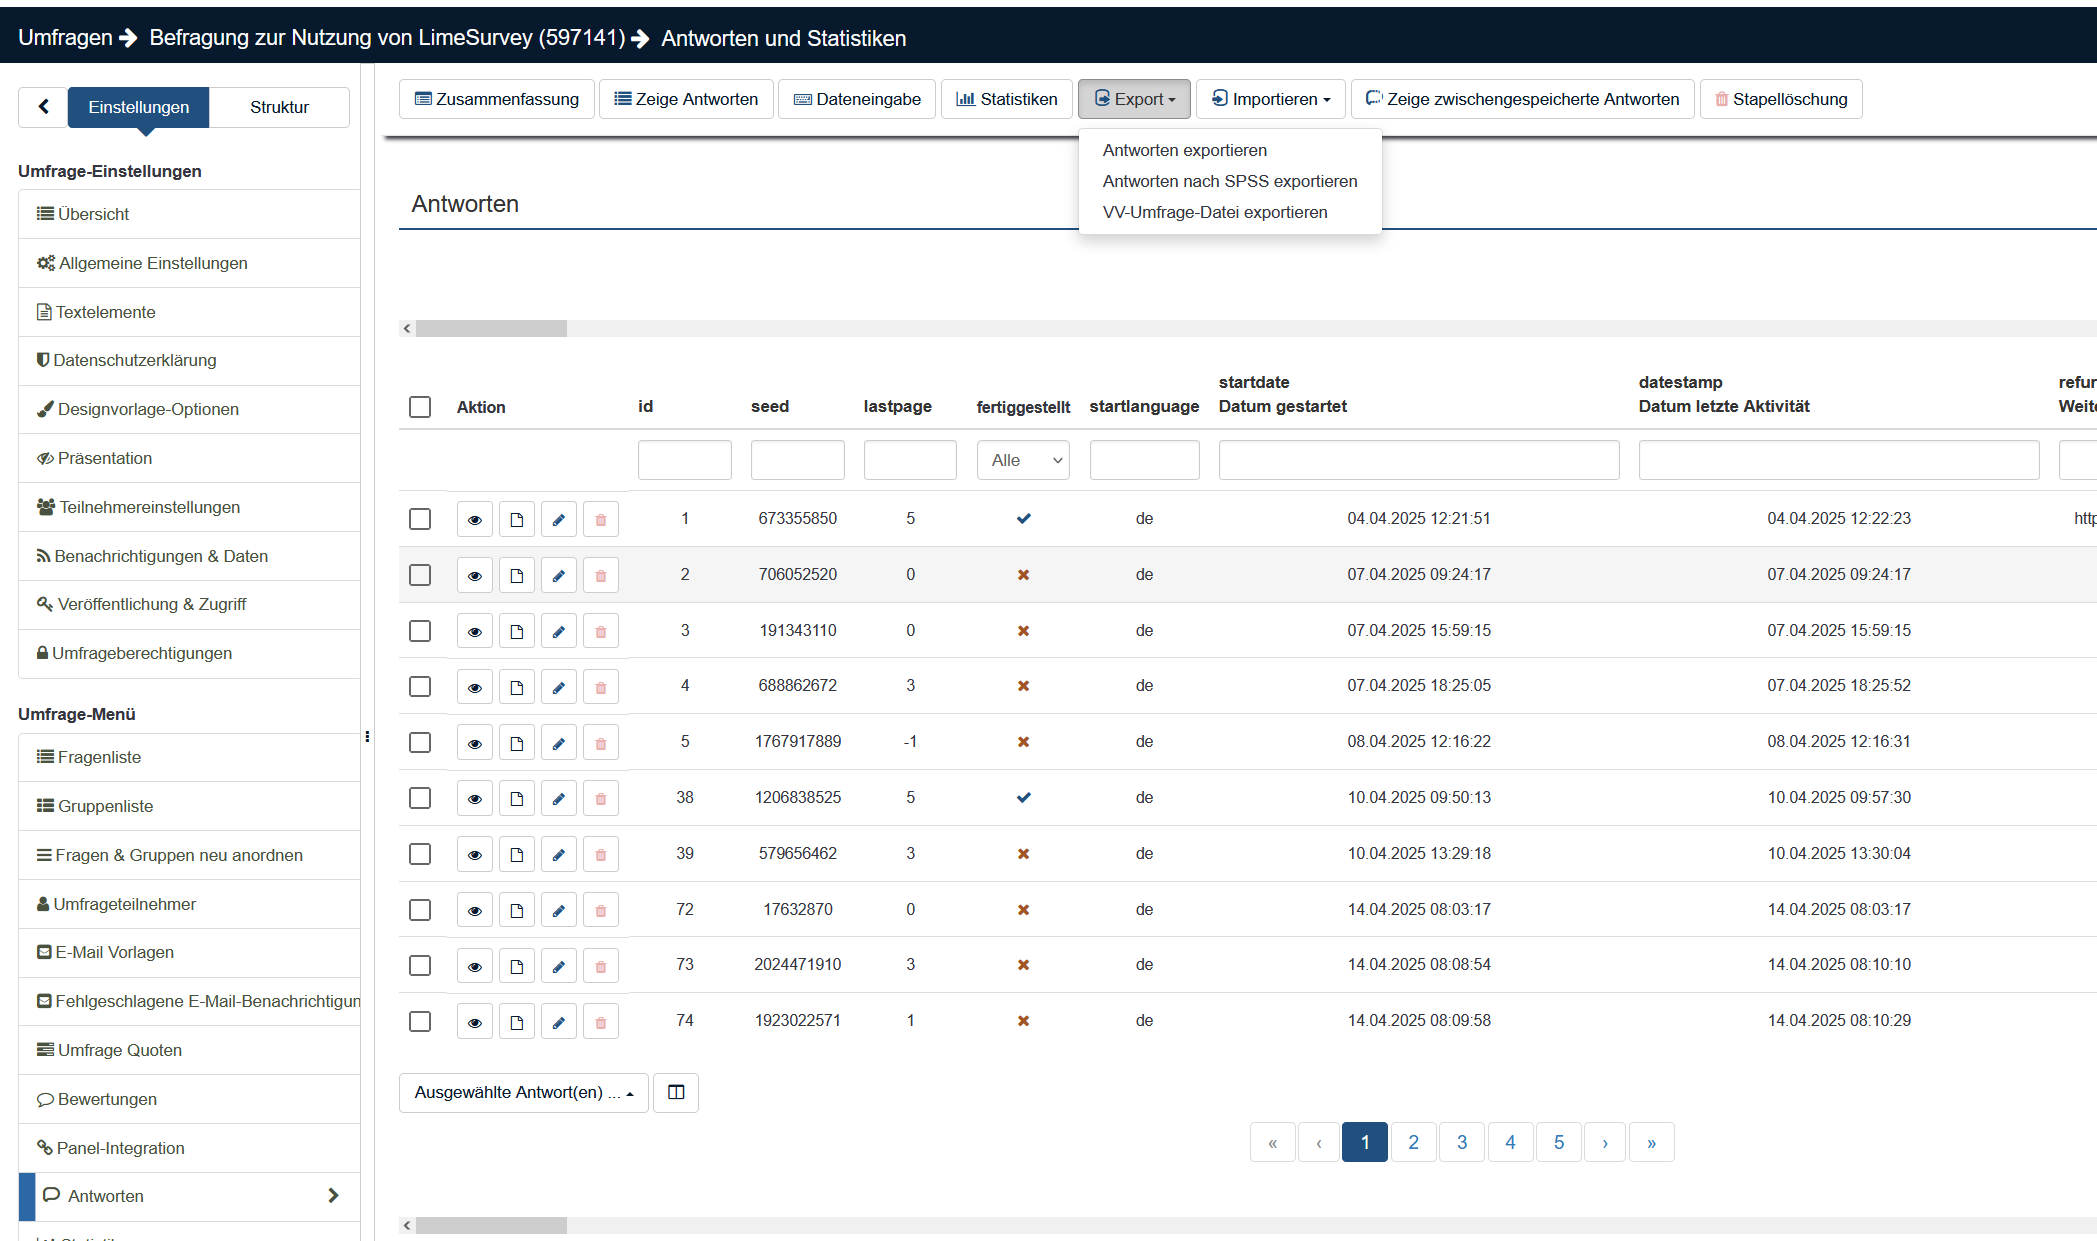Click the top horizontal scrollbar thumb
Viewport: 2097px width, 1241px height.
(491, 328)
